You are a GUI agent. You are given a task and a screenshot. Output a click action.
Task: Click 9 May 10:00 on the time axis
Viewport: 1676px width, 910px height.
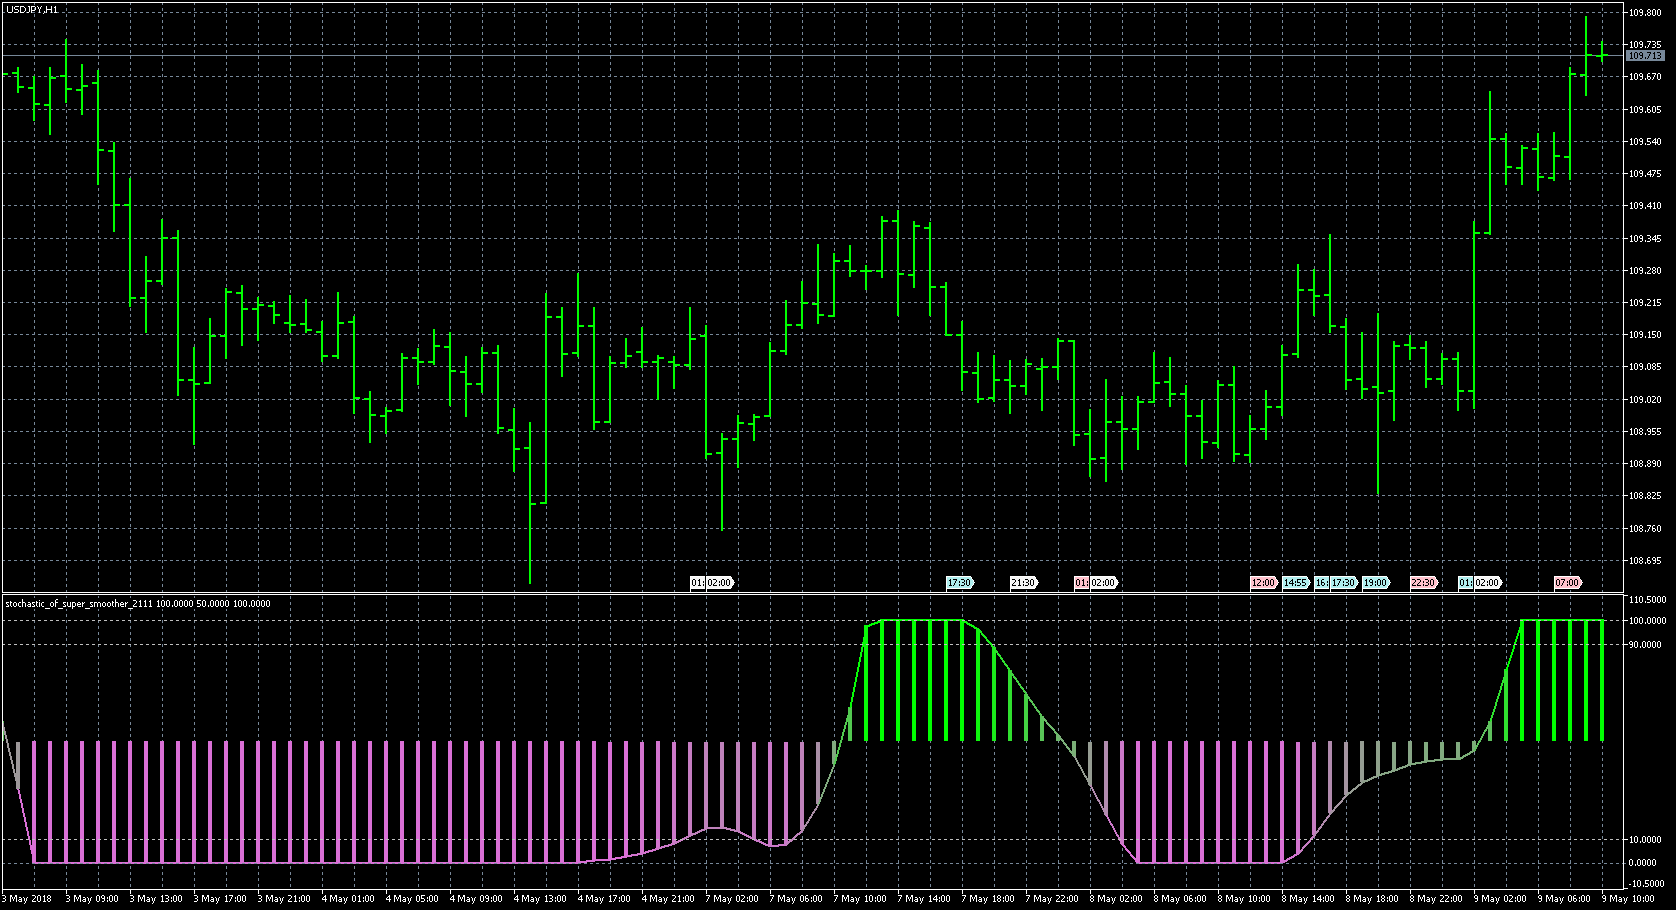point(1630,899)
